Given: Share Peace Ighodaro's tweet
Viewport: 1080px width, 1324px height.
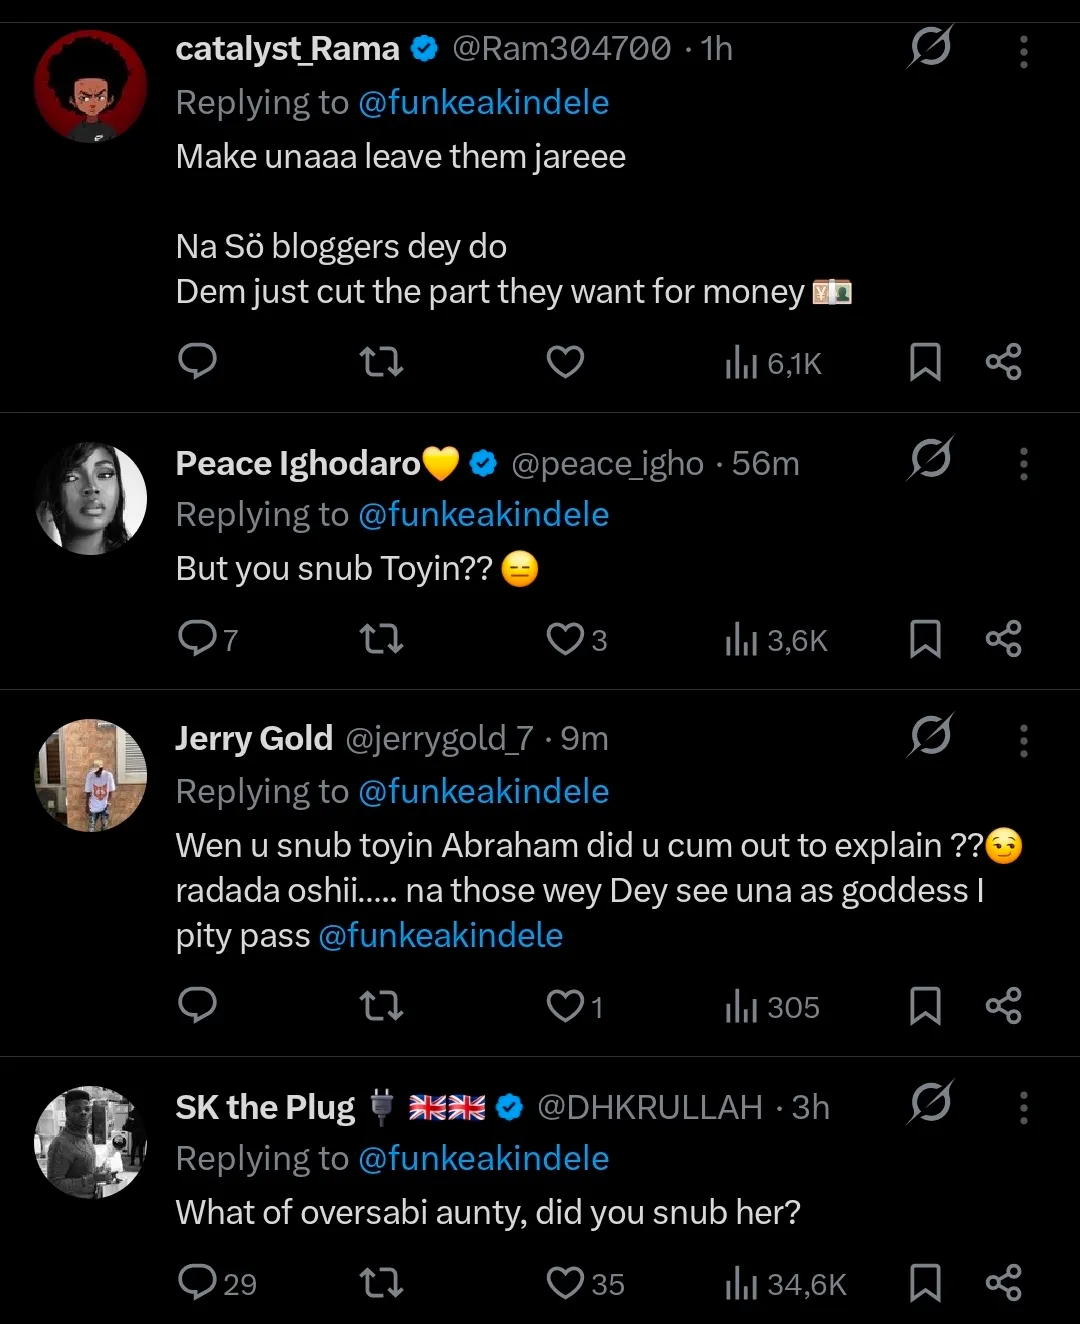Looking at the screenshot, I should [1003, 638].
